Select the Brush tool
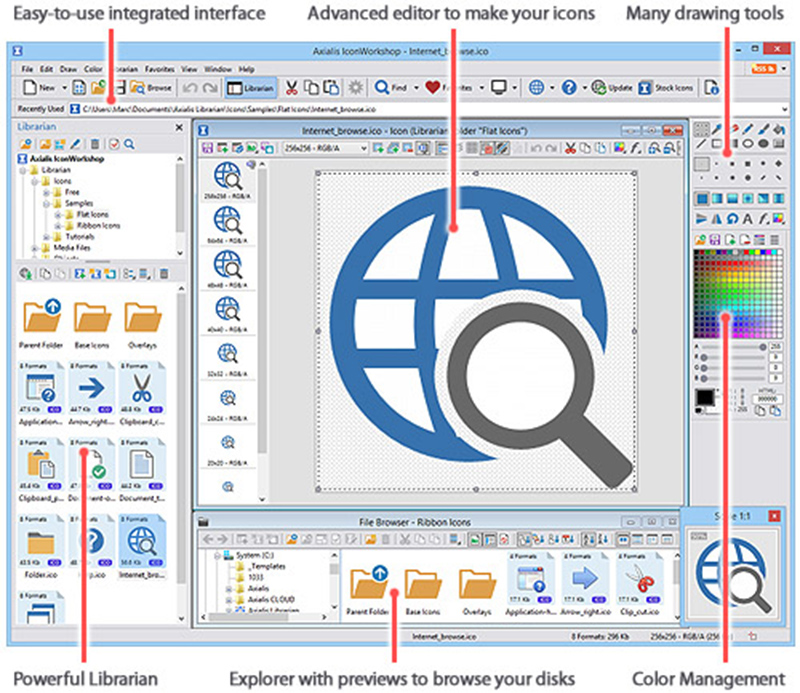This screenshot has width=800, height=693. tap(764, 129)
